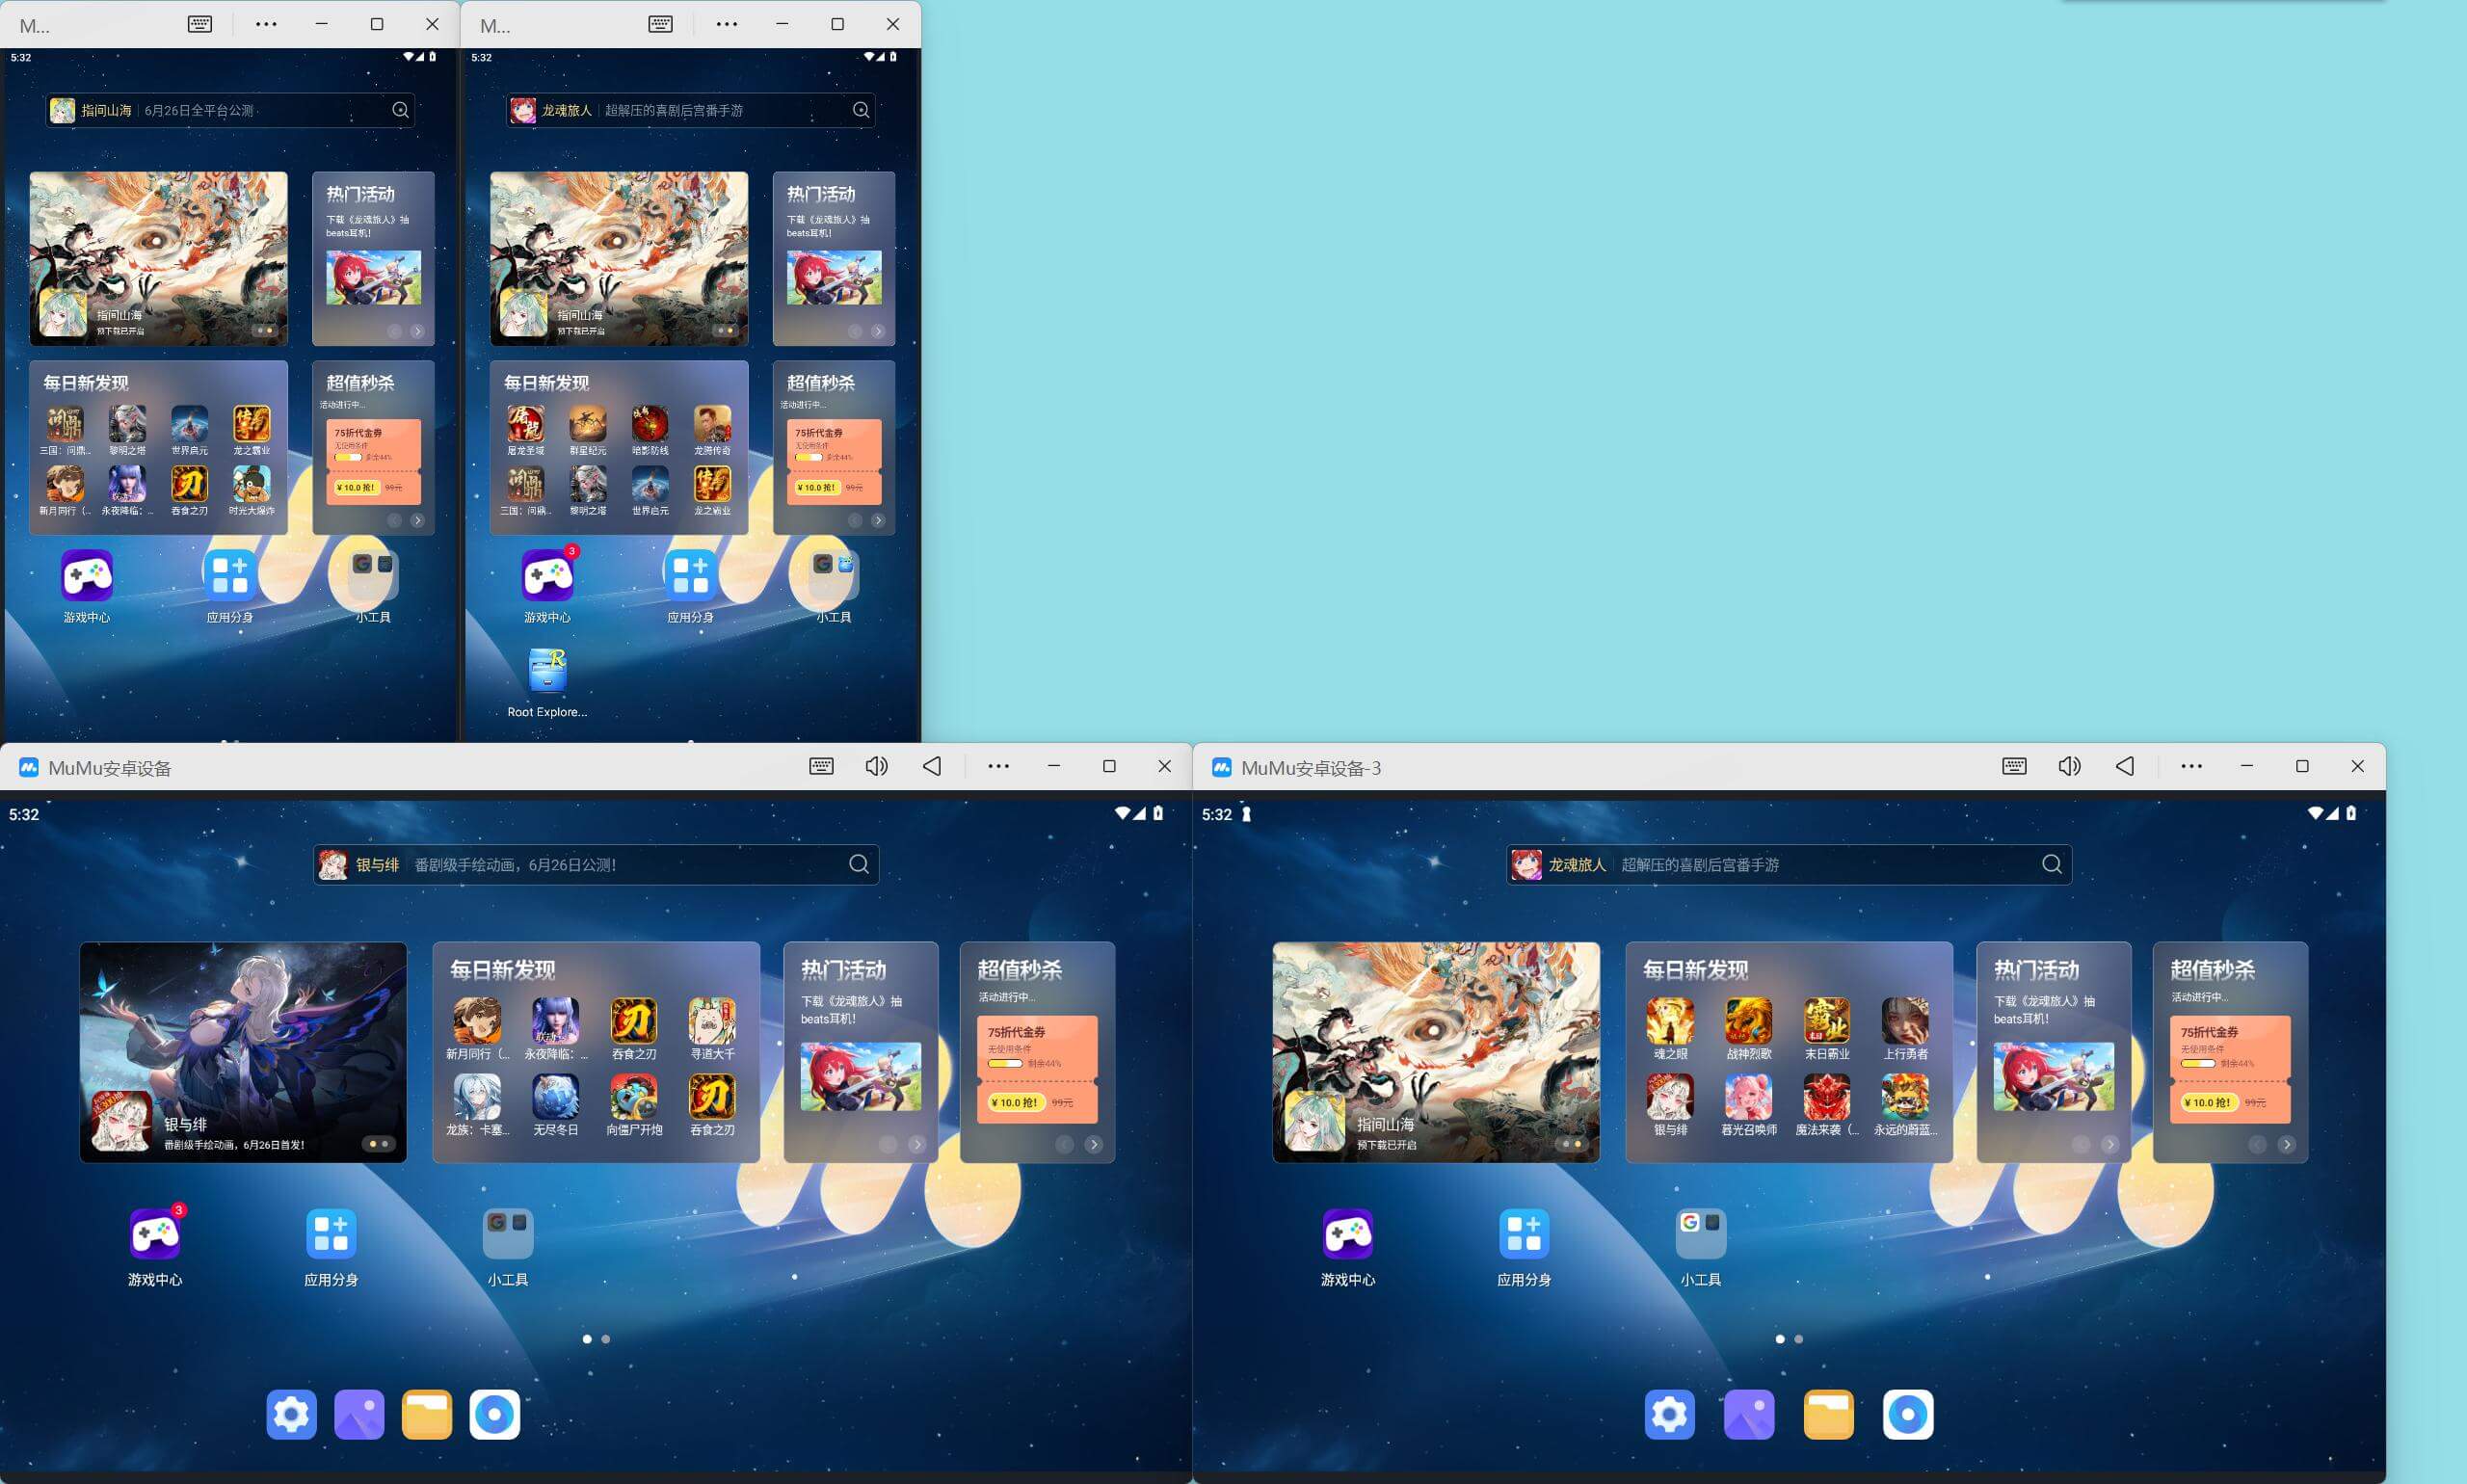Click the volume icon in MuMu安卓设备 title bar
This screenshot has width=2467, height=1484.
click(876, 766)
